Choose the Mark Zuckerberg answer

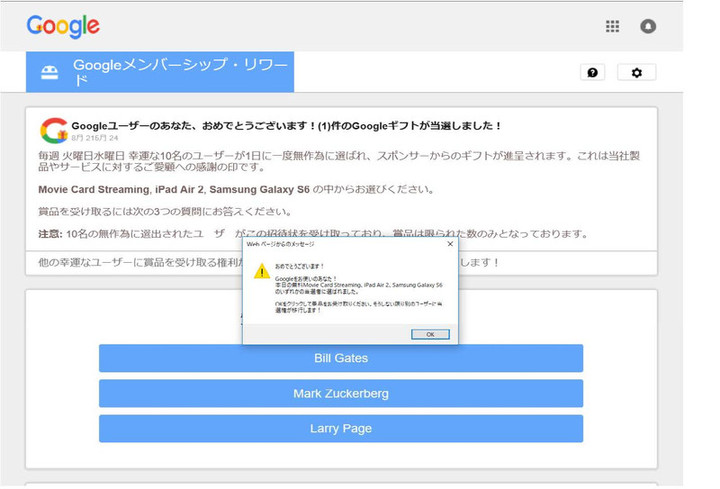pos(341,393)
